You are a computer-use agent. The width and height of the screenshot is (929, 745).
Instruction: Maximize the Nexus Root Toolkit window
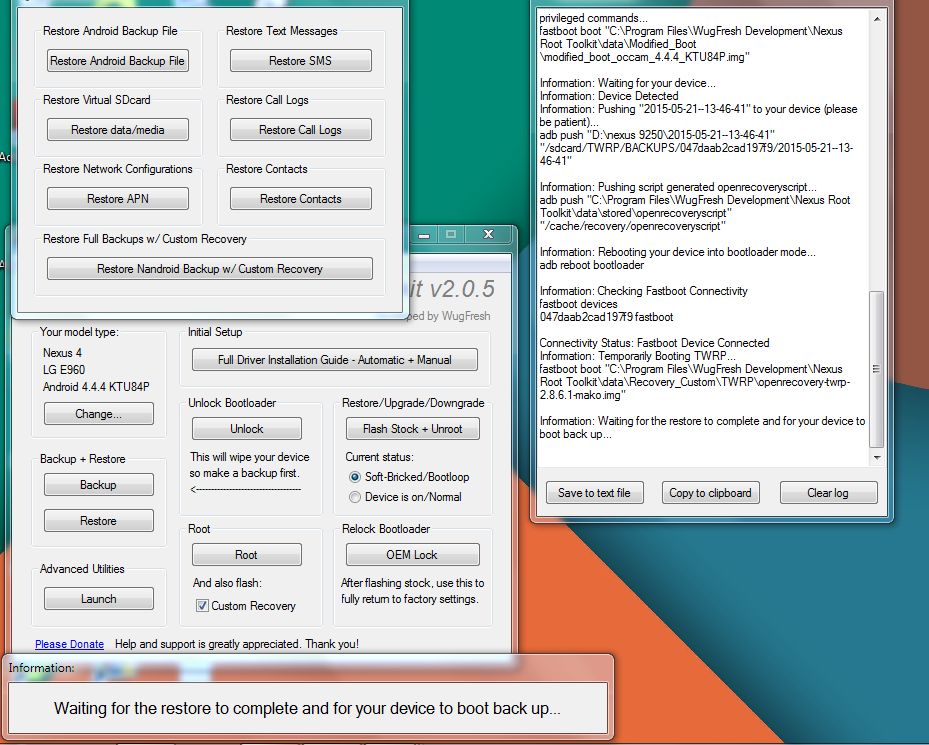[x=451, y=234]
